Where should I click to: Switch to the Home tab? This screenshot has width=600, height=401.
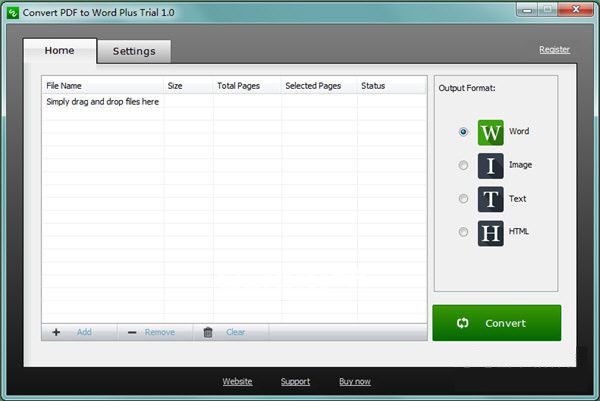60,51
